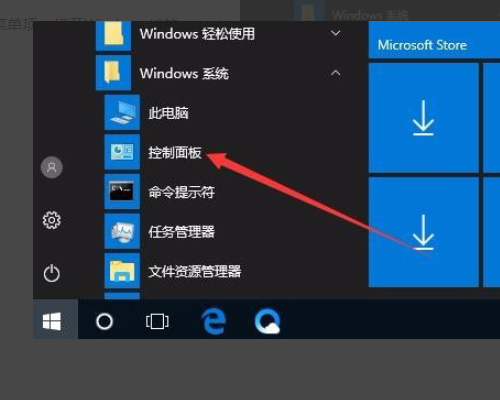Click the lower download arrow tile
Screen dimensions: 500x400
pyautogui.click(x=423, y=232)
